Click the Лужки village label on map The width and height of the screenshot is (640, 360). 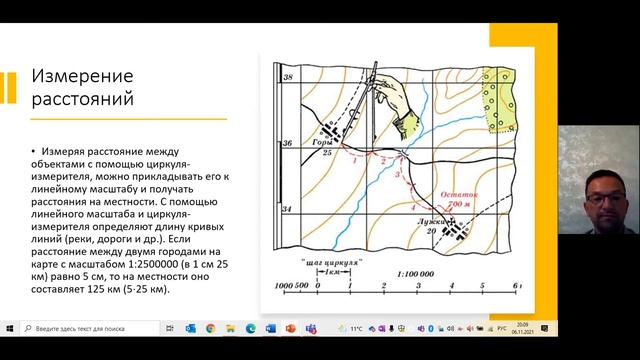[x=431, y=222]
